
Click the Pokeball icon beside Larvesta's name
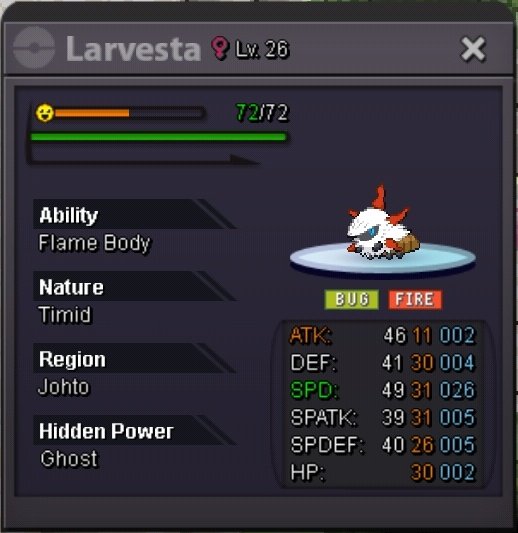[34, 48]
